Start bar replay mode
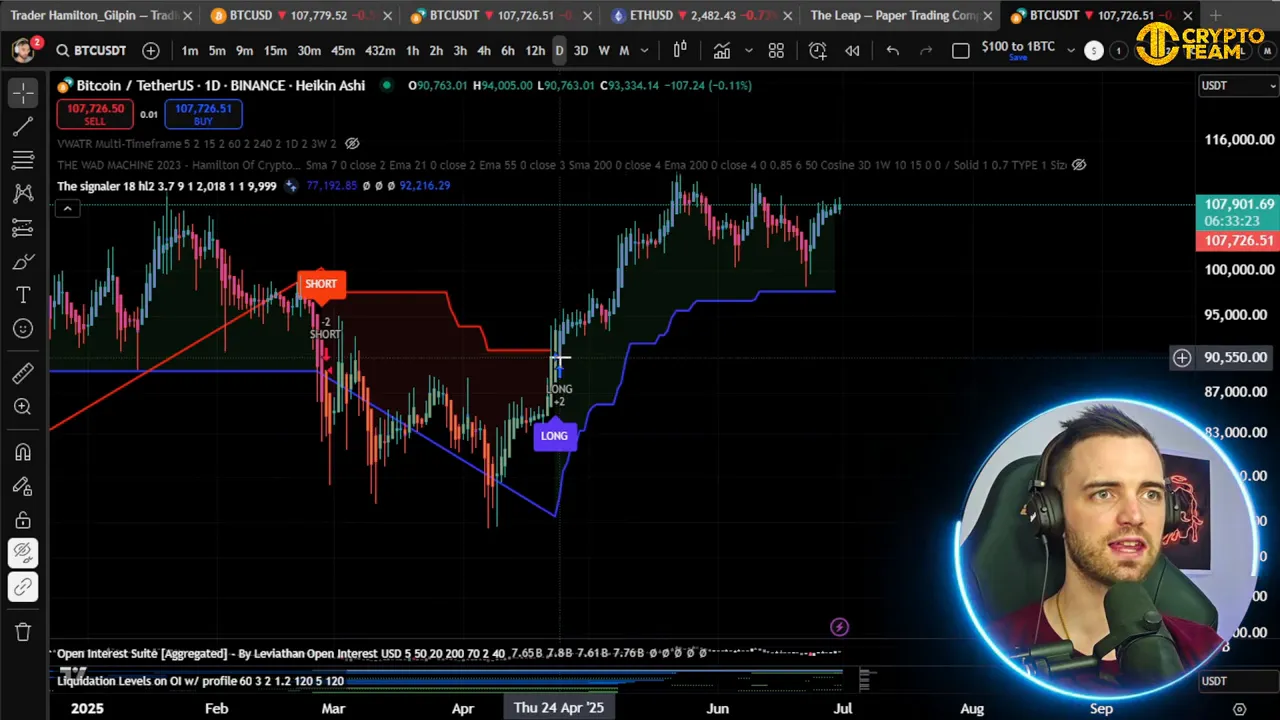This screenshot has height=720, width=1280. (852, 51)
